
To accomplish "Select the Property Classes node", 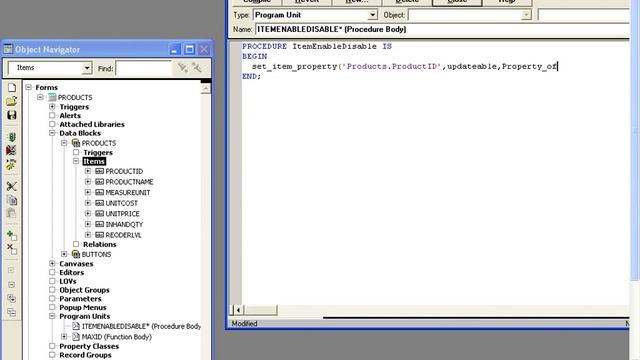I will (x=89, y=346).
